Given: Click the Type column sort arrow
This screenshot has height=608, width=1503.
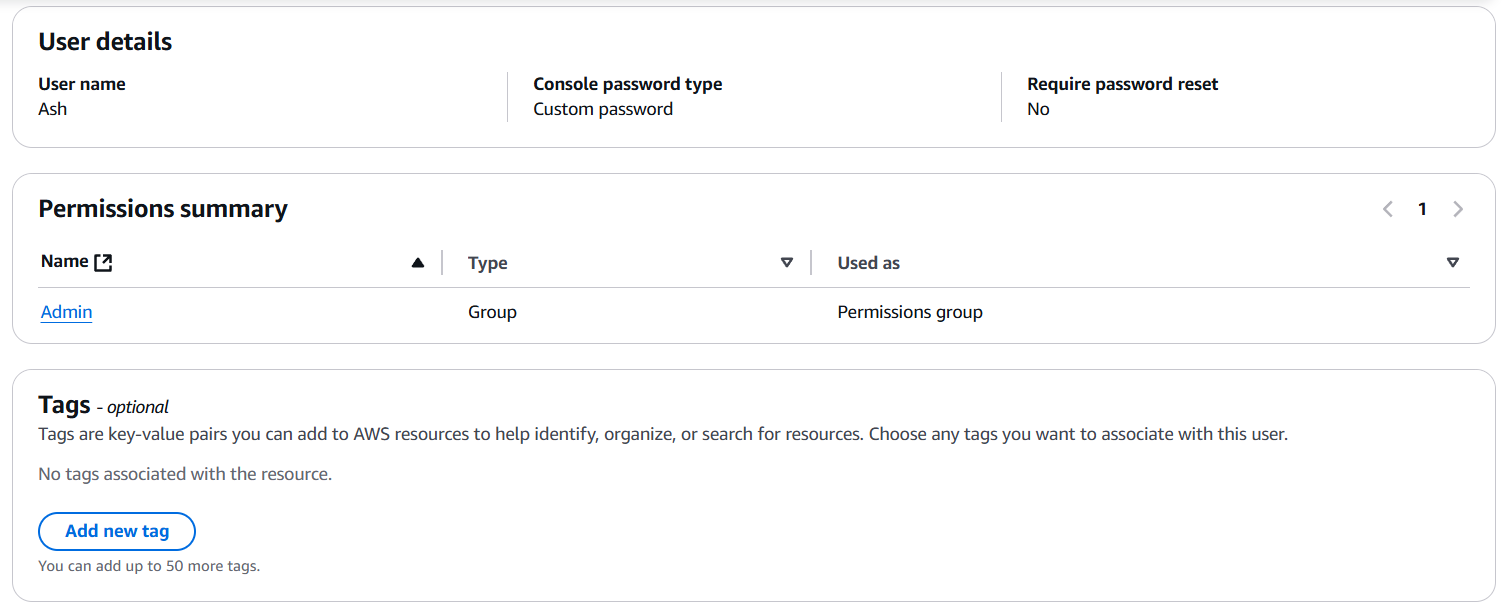Looking at the screenshot, I should point(787,263).
